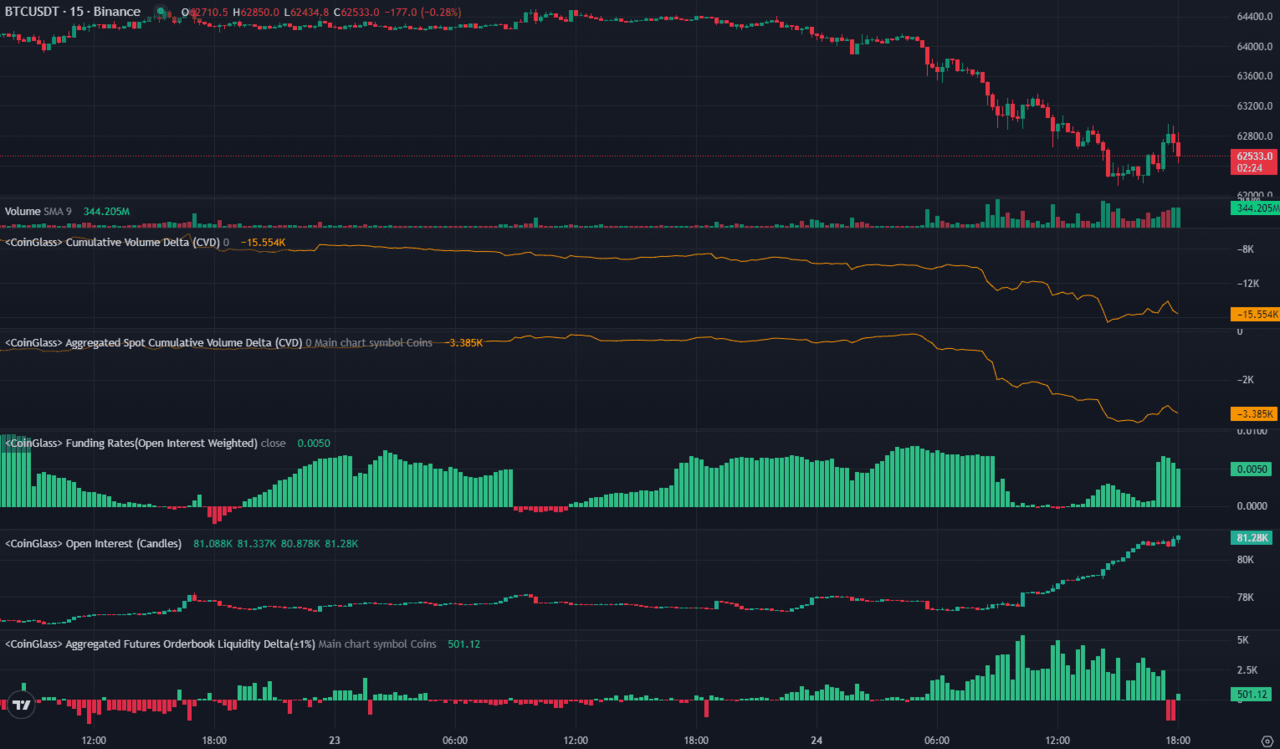Click the 64400.0 price axis level
Screen dimensions: 1280x749
[1256, 17]
